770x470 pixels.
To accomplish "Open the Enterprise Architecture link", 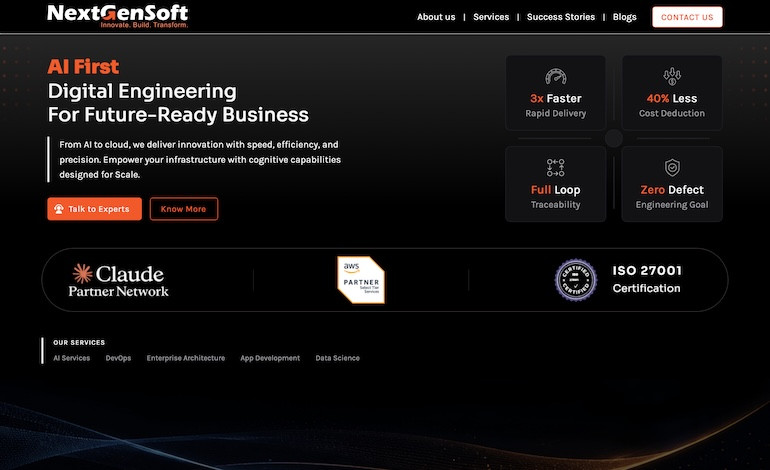I will [x=186, y=358].
